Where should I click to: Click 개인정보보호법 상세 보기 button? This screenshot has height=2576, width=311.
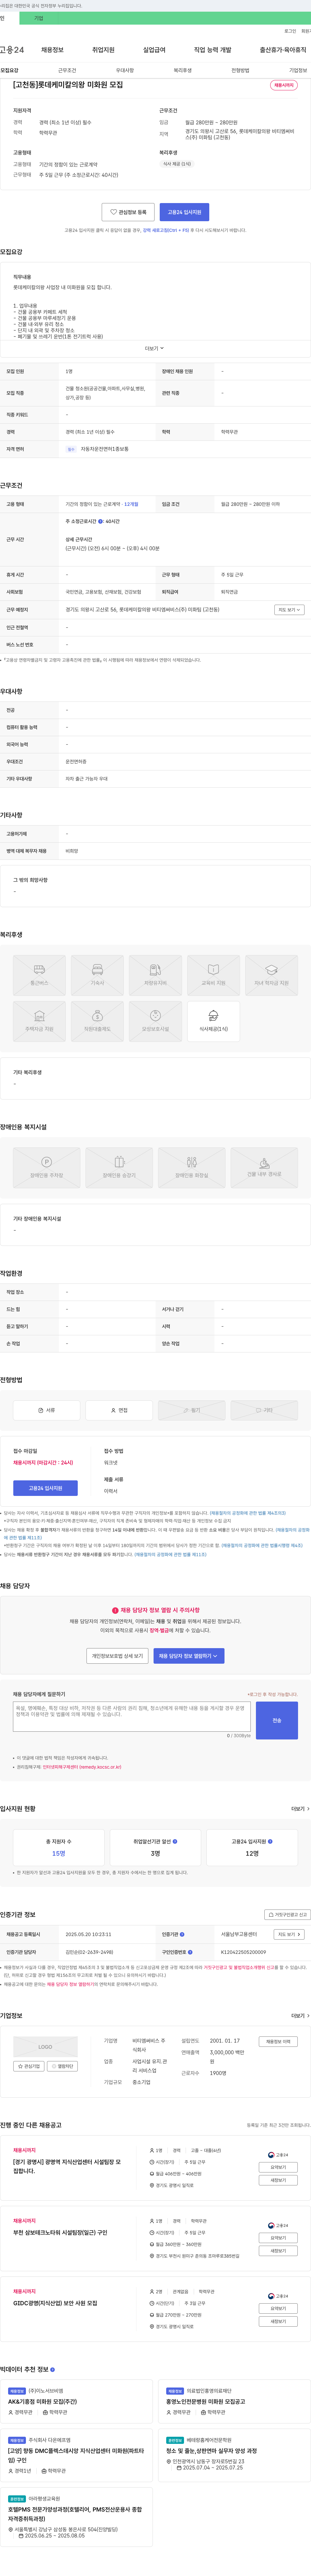click(117, 1656)
